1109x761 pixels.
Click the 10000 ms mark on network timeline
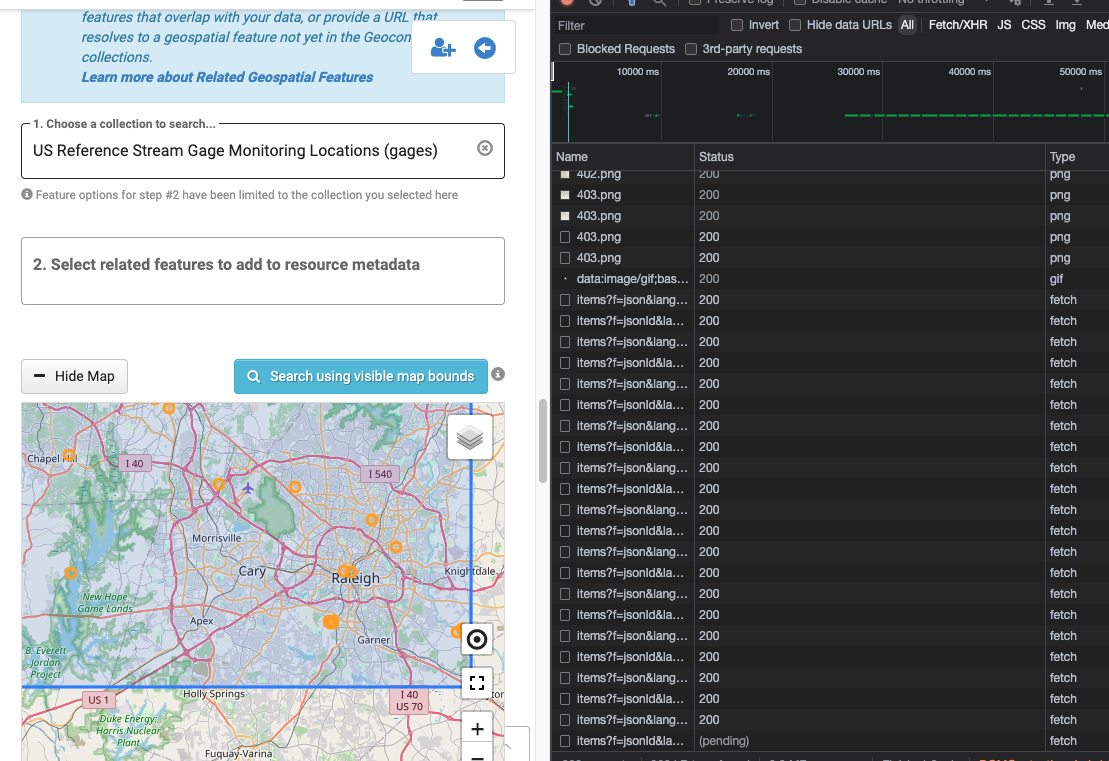637,71
